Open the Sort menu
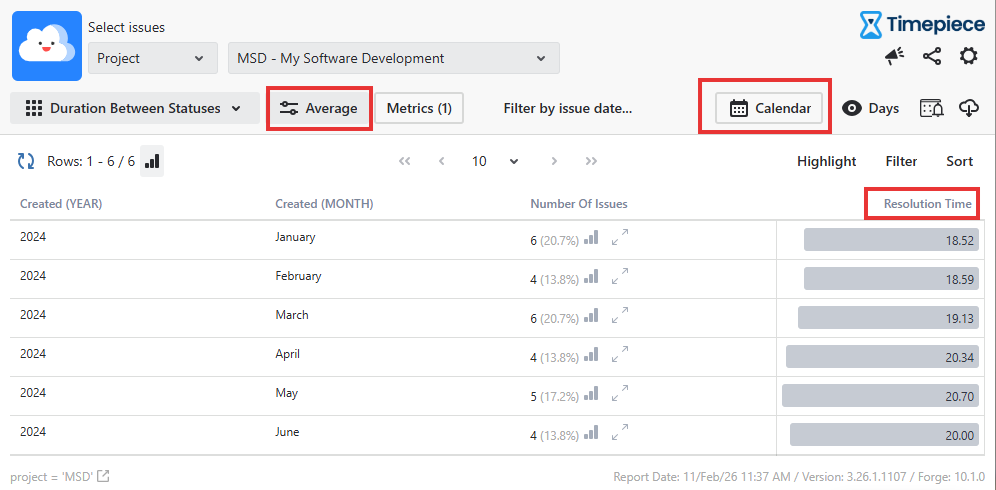 (x=959, y=161)
